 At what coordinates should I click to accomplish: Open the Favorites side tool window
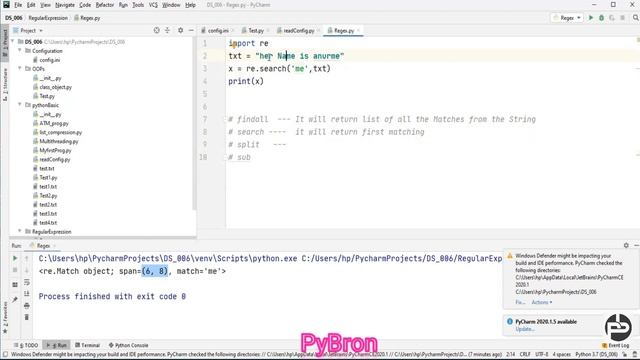click(5, 318)
